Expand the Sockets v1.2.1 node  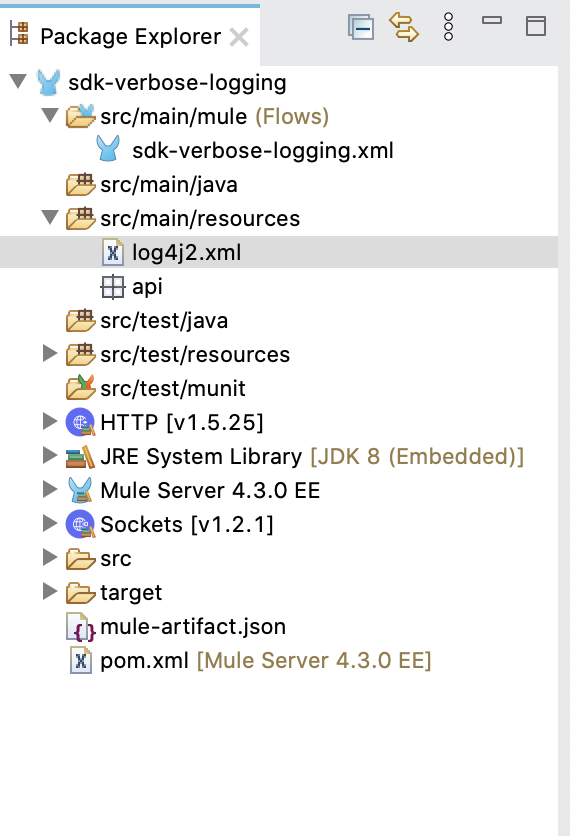click(x=50, y=524)
